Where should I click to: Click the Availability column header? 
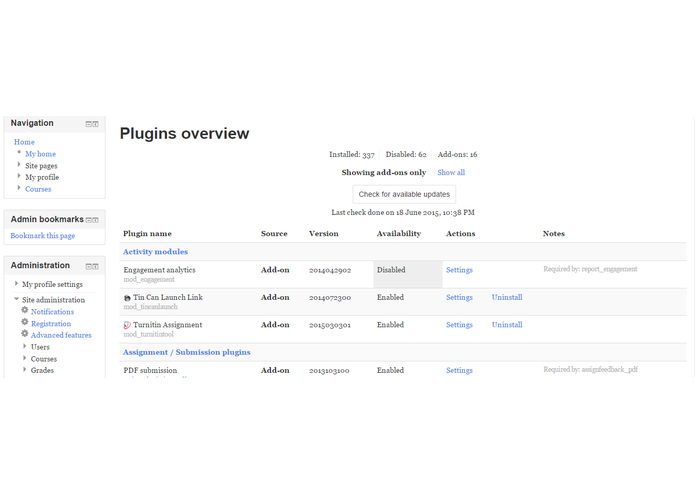click(399, 233)
